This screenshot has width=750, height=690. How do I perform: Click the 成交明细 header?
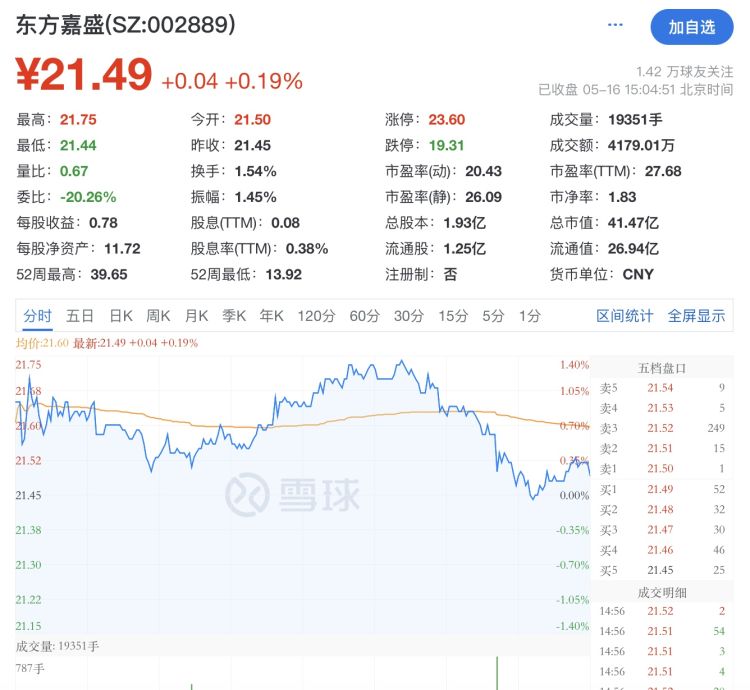(x=662, y=593)
